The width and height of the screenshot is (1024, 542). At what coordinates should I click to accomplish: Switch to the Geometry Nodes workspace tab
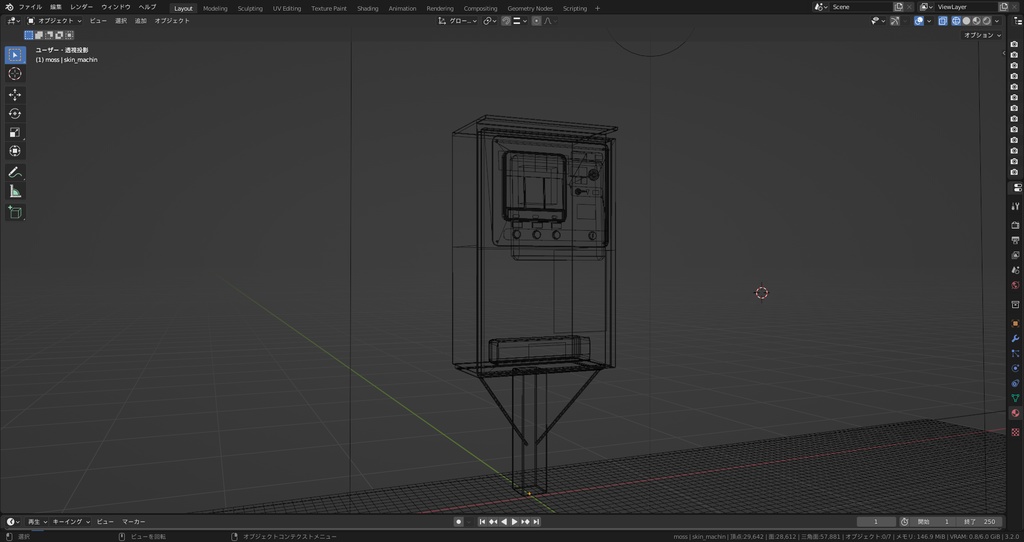530,8
